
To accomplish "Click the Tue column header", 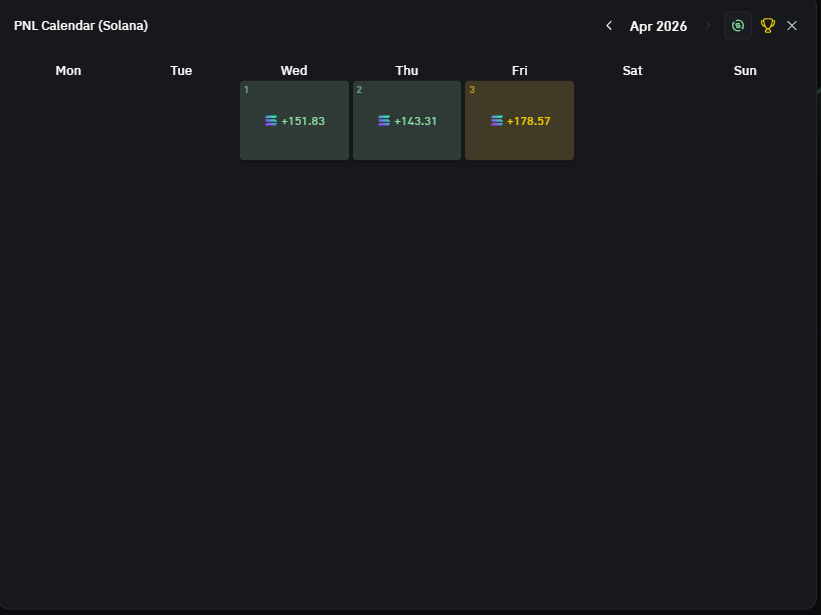I will coord(181,71).
